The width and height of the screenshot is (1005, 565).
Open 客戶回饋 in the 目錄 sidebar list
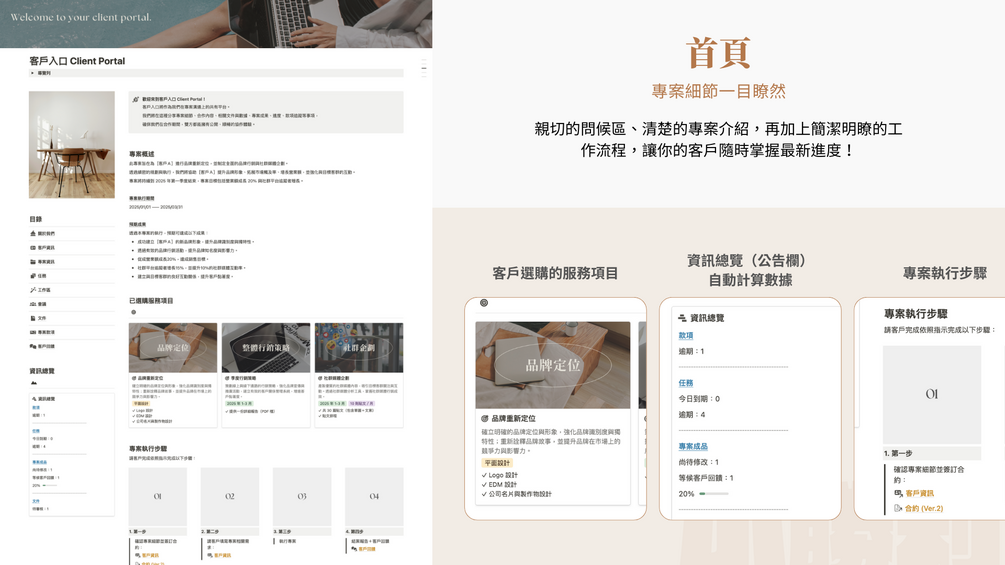[x=42, y=346]
